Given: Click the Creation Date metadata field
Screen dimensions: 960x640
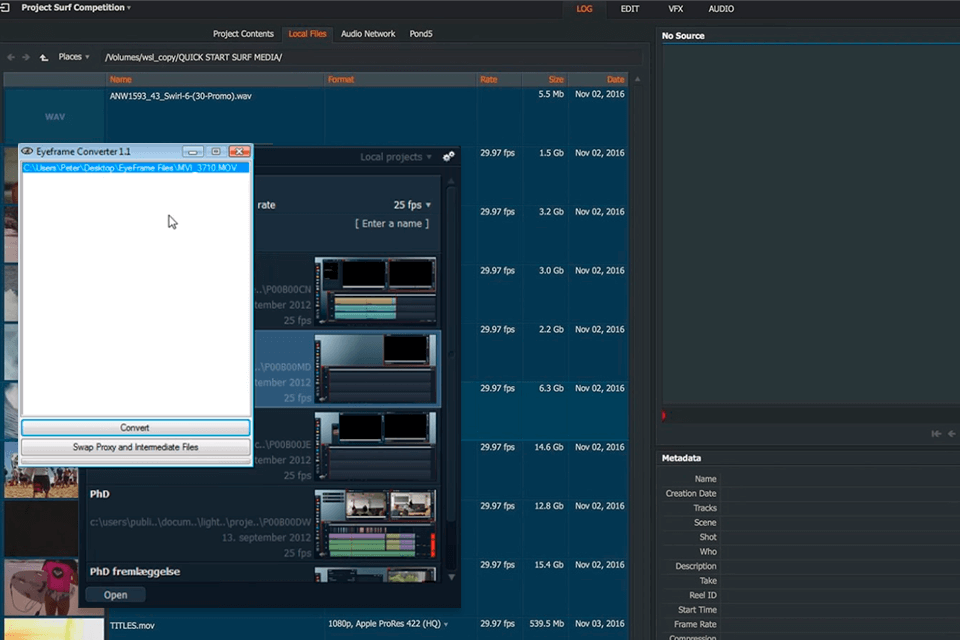Looking at the screenshot, I should pyautogui.click(x=839, y=494).
